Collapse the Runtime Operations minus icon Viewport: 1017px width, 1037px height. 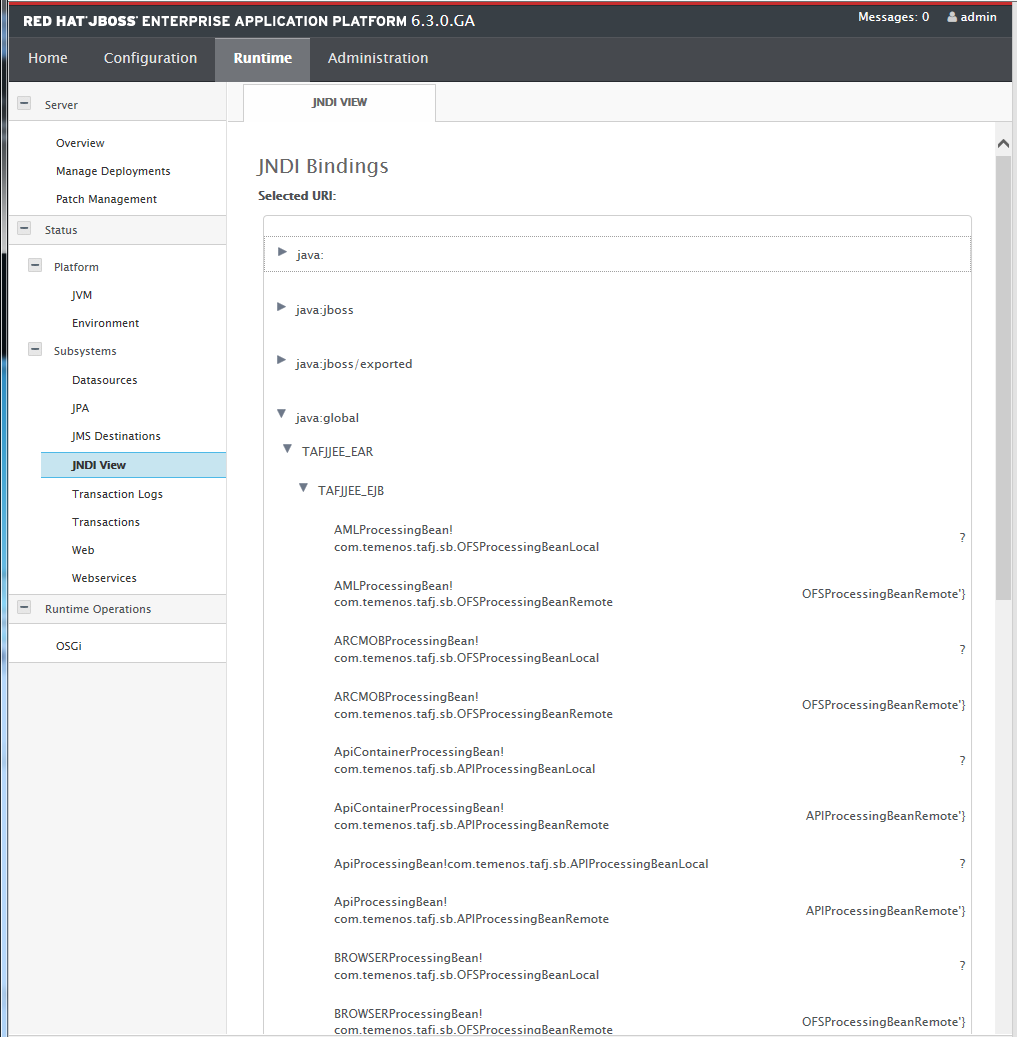pos(24,608)
